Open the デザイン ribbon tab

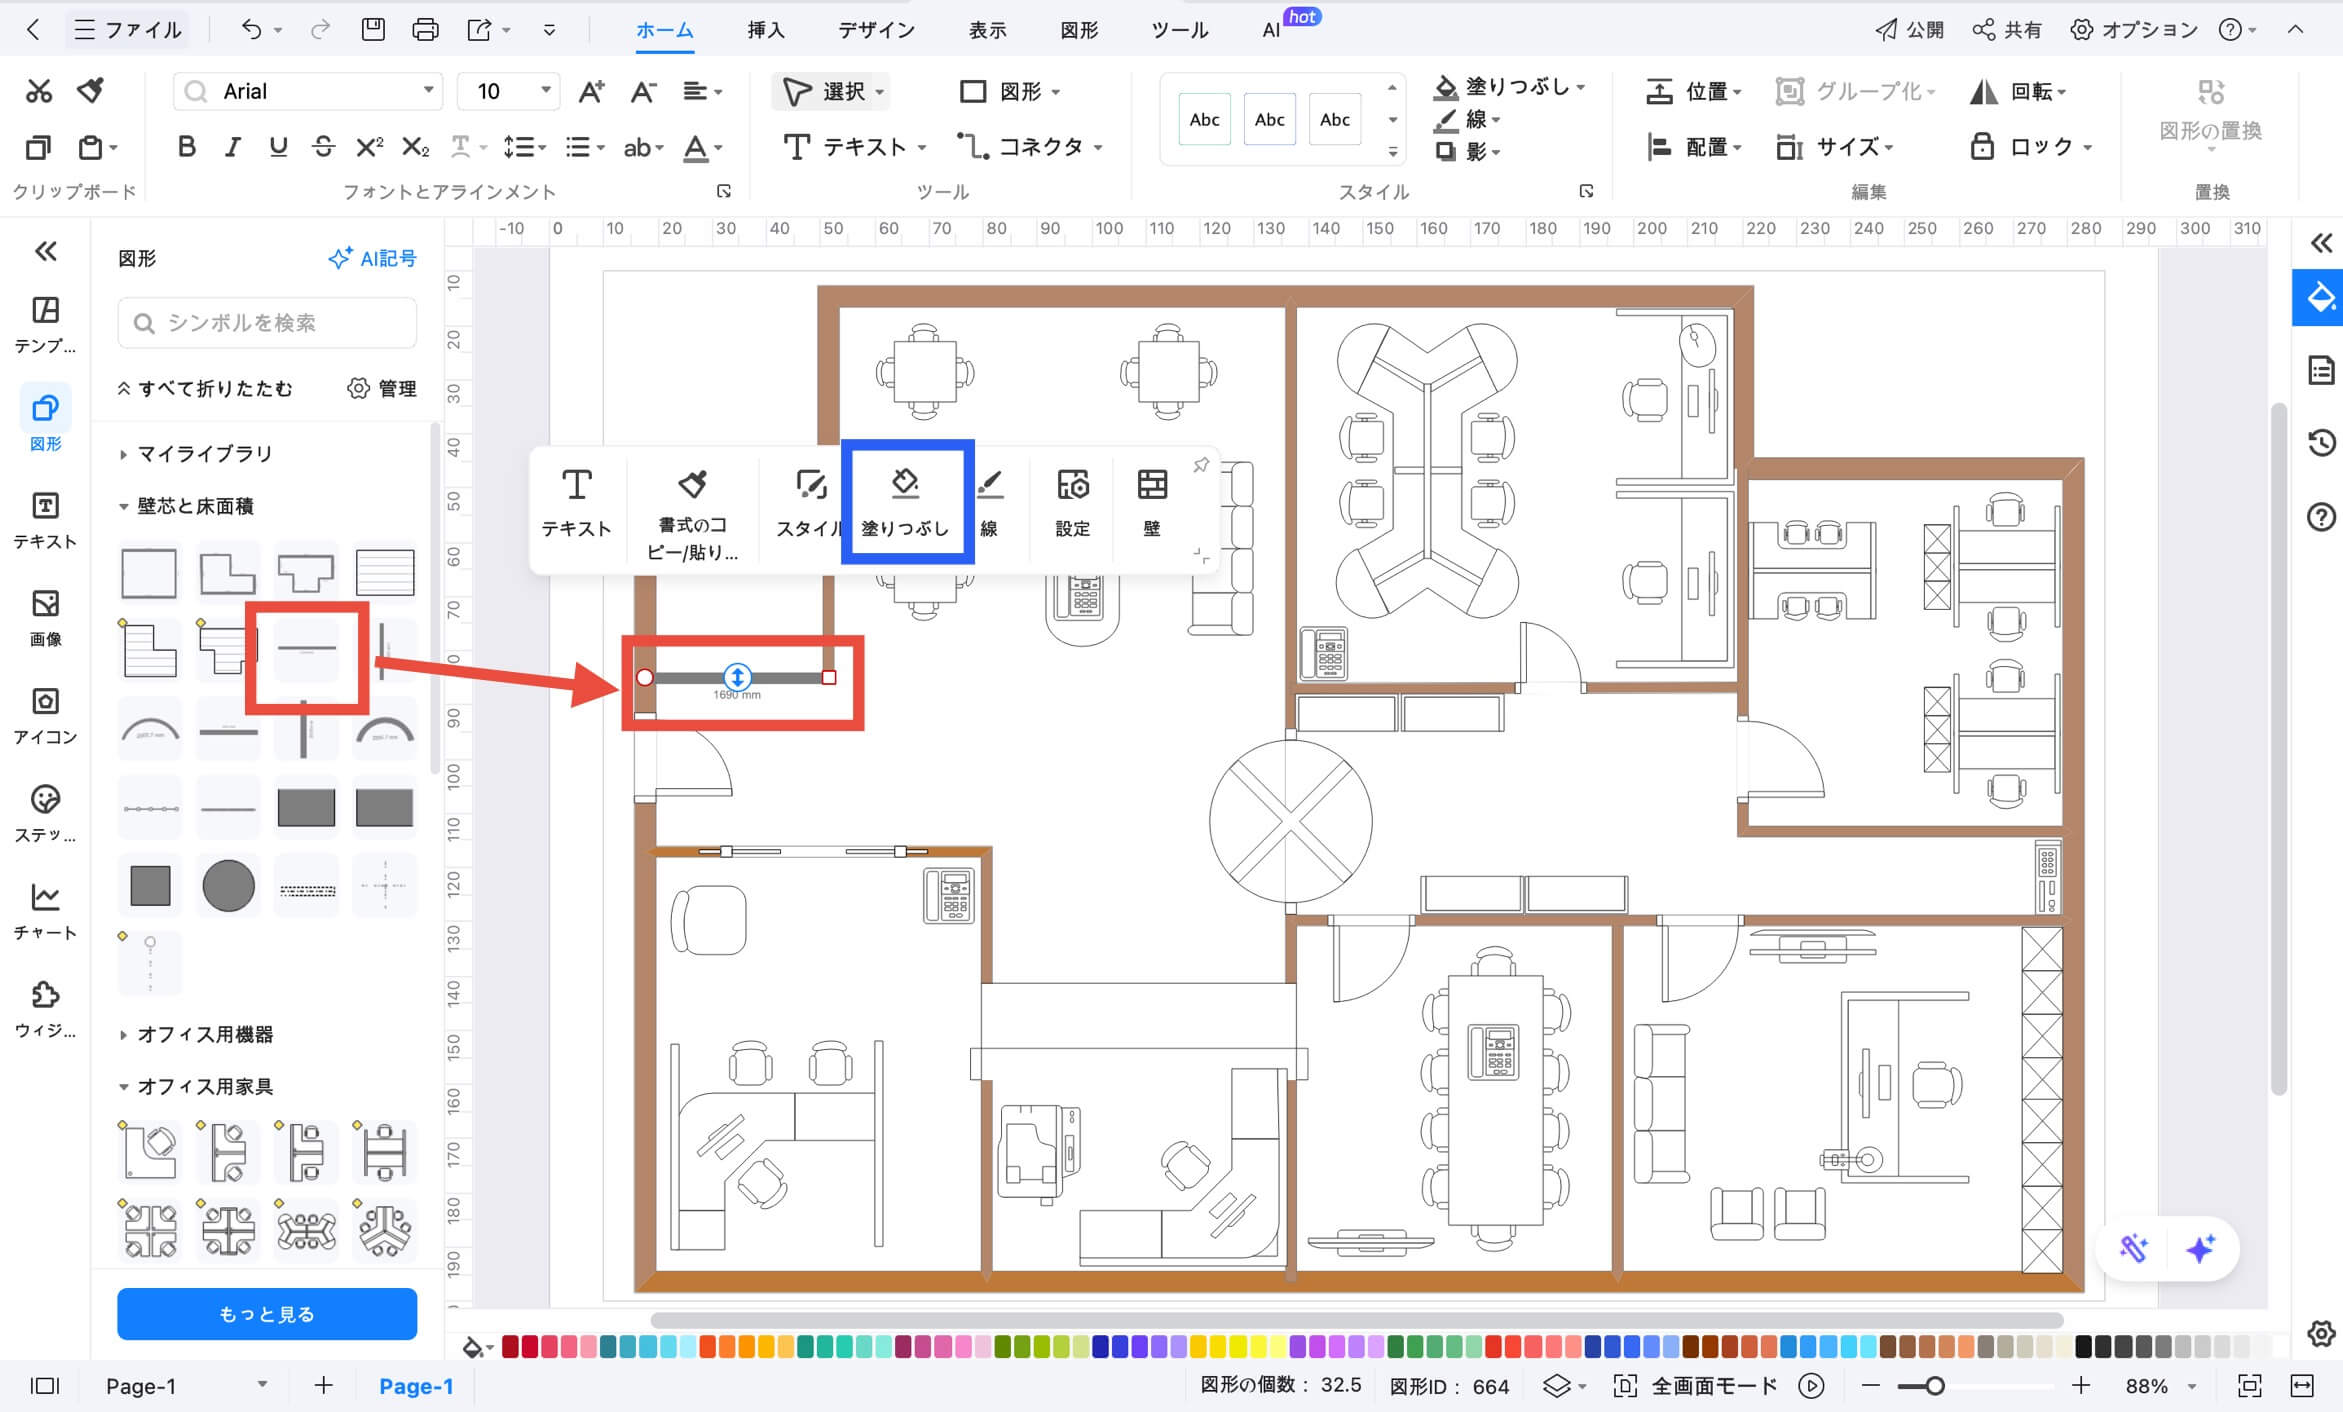(876, 30)
